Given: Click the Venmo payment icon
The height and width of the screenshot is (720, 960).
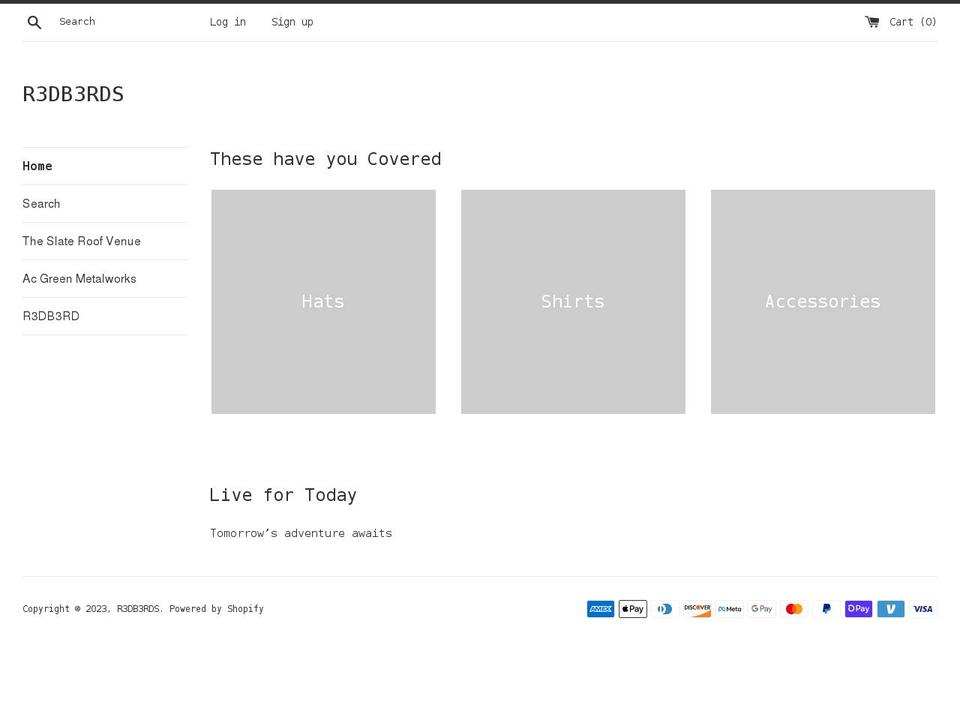Looking at the screenshot, I should point(891,609).
